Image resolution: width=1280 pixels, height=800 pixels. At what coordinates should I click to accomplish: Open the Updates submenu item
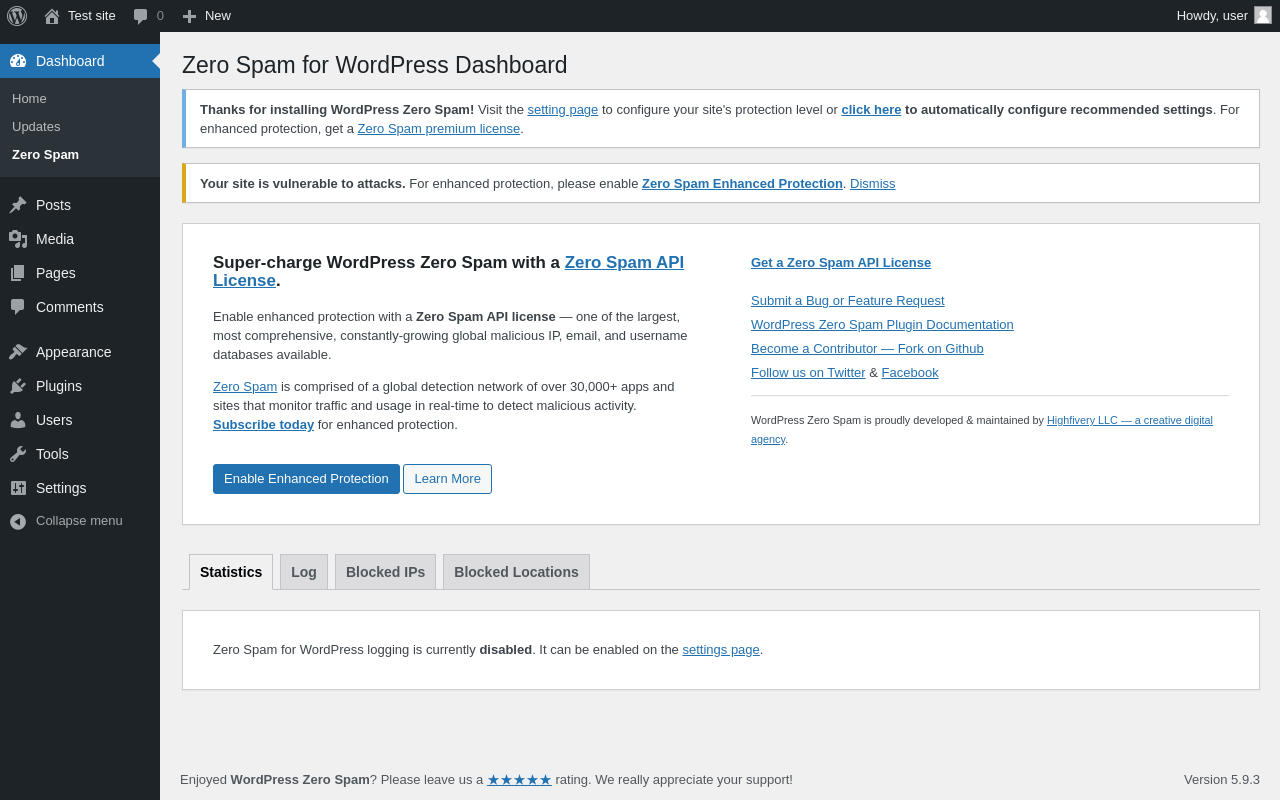coord(36,126)
